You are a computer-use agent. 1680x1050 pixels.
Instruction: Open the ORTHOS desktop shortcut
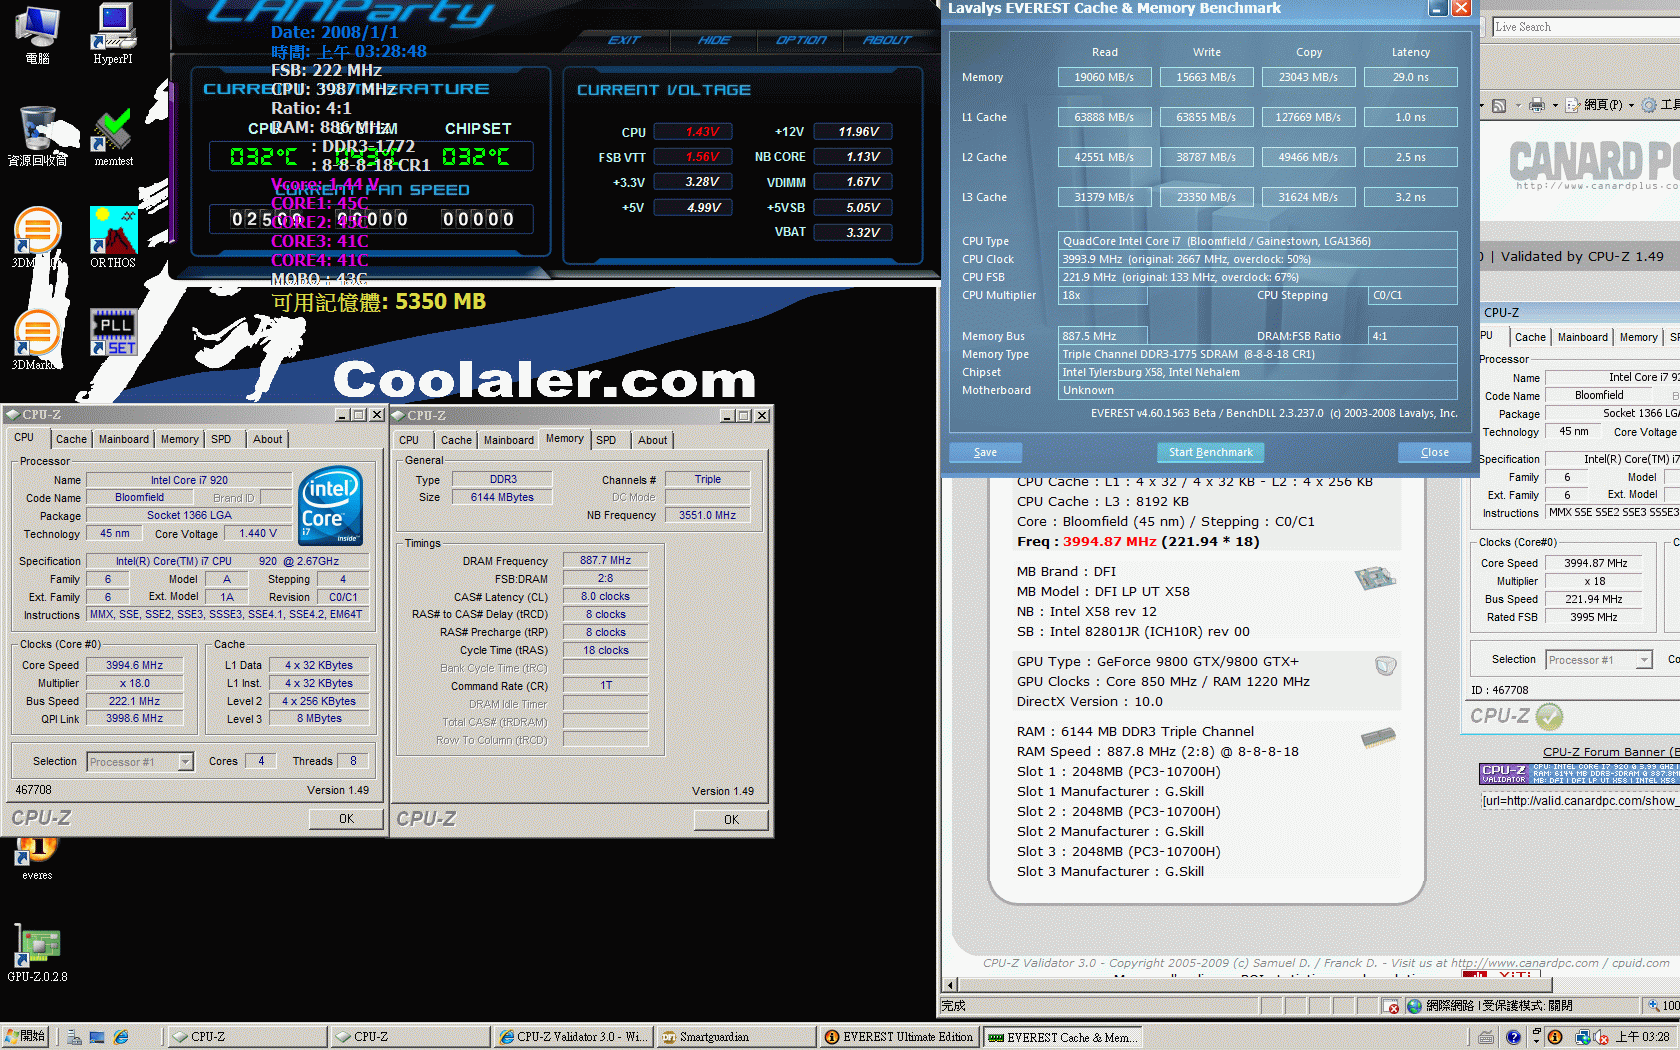[x=113, y=237]
